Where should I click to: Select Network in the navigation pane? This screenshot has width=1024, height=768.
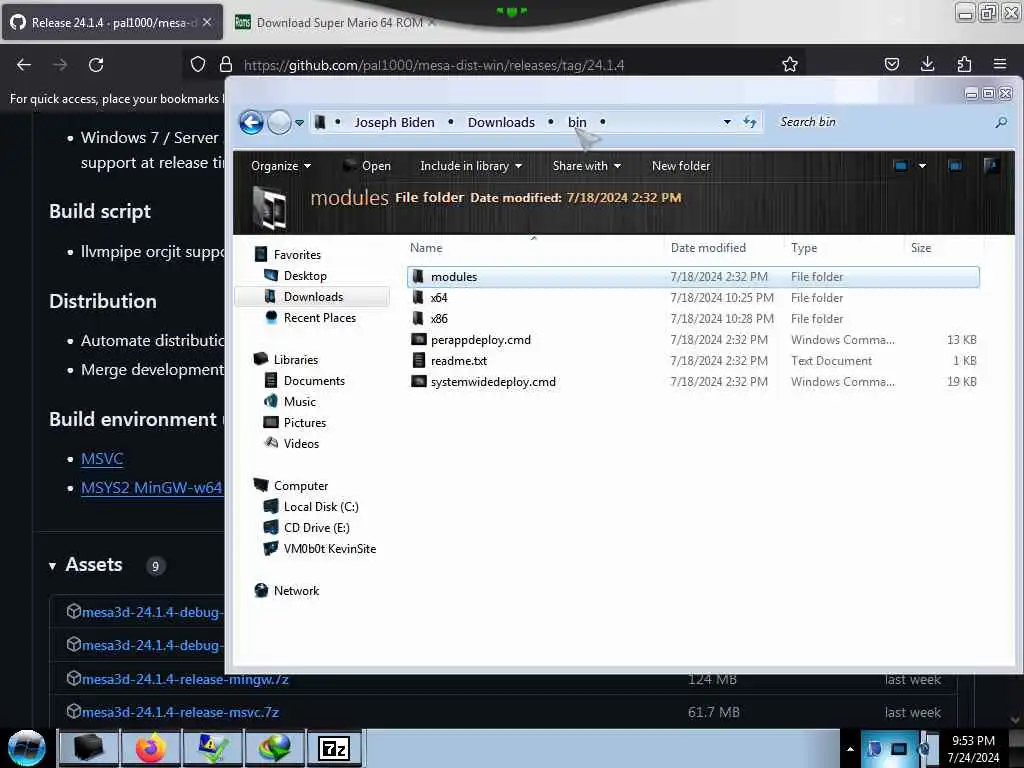click(x=296, y=590)
